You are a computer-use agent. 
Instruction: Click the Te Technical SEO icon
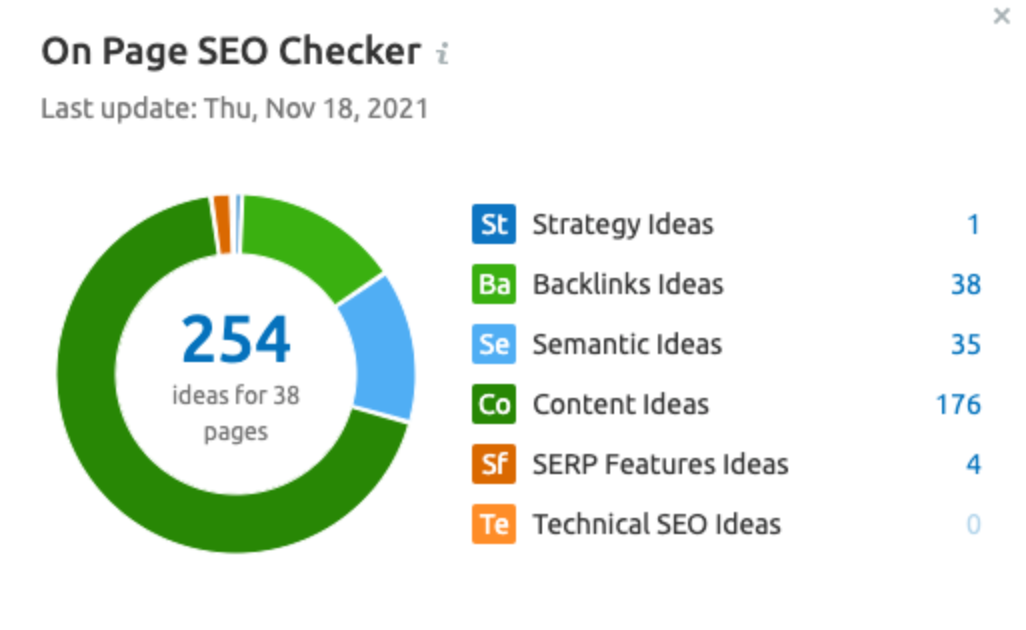(493, 524)
